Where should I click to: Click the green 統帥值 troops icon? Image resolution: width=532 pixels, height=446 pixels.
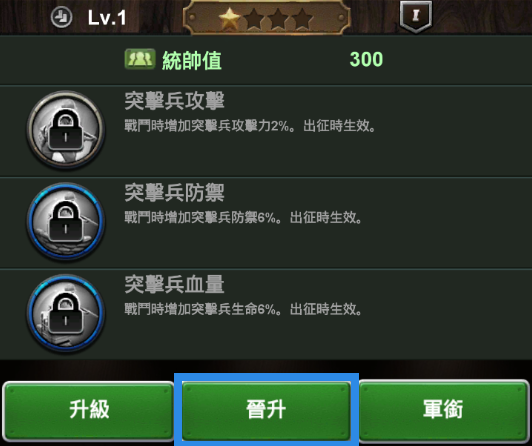click(x=140, y=59)
